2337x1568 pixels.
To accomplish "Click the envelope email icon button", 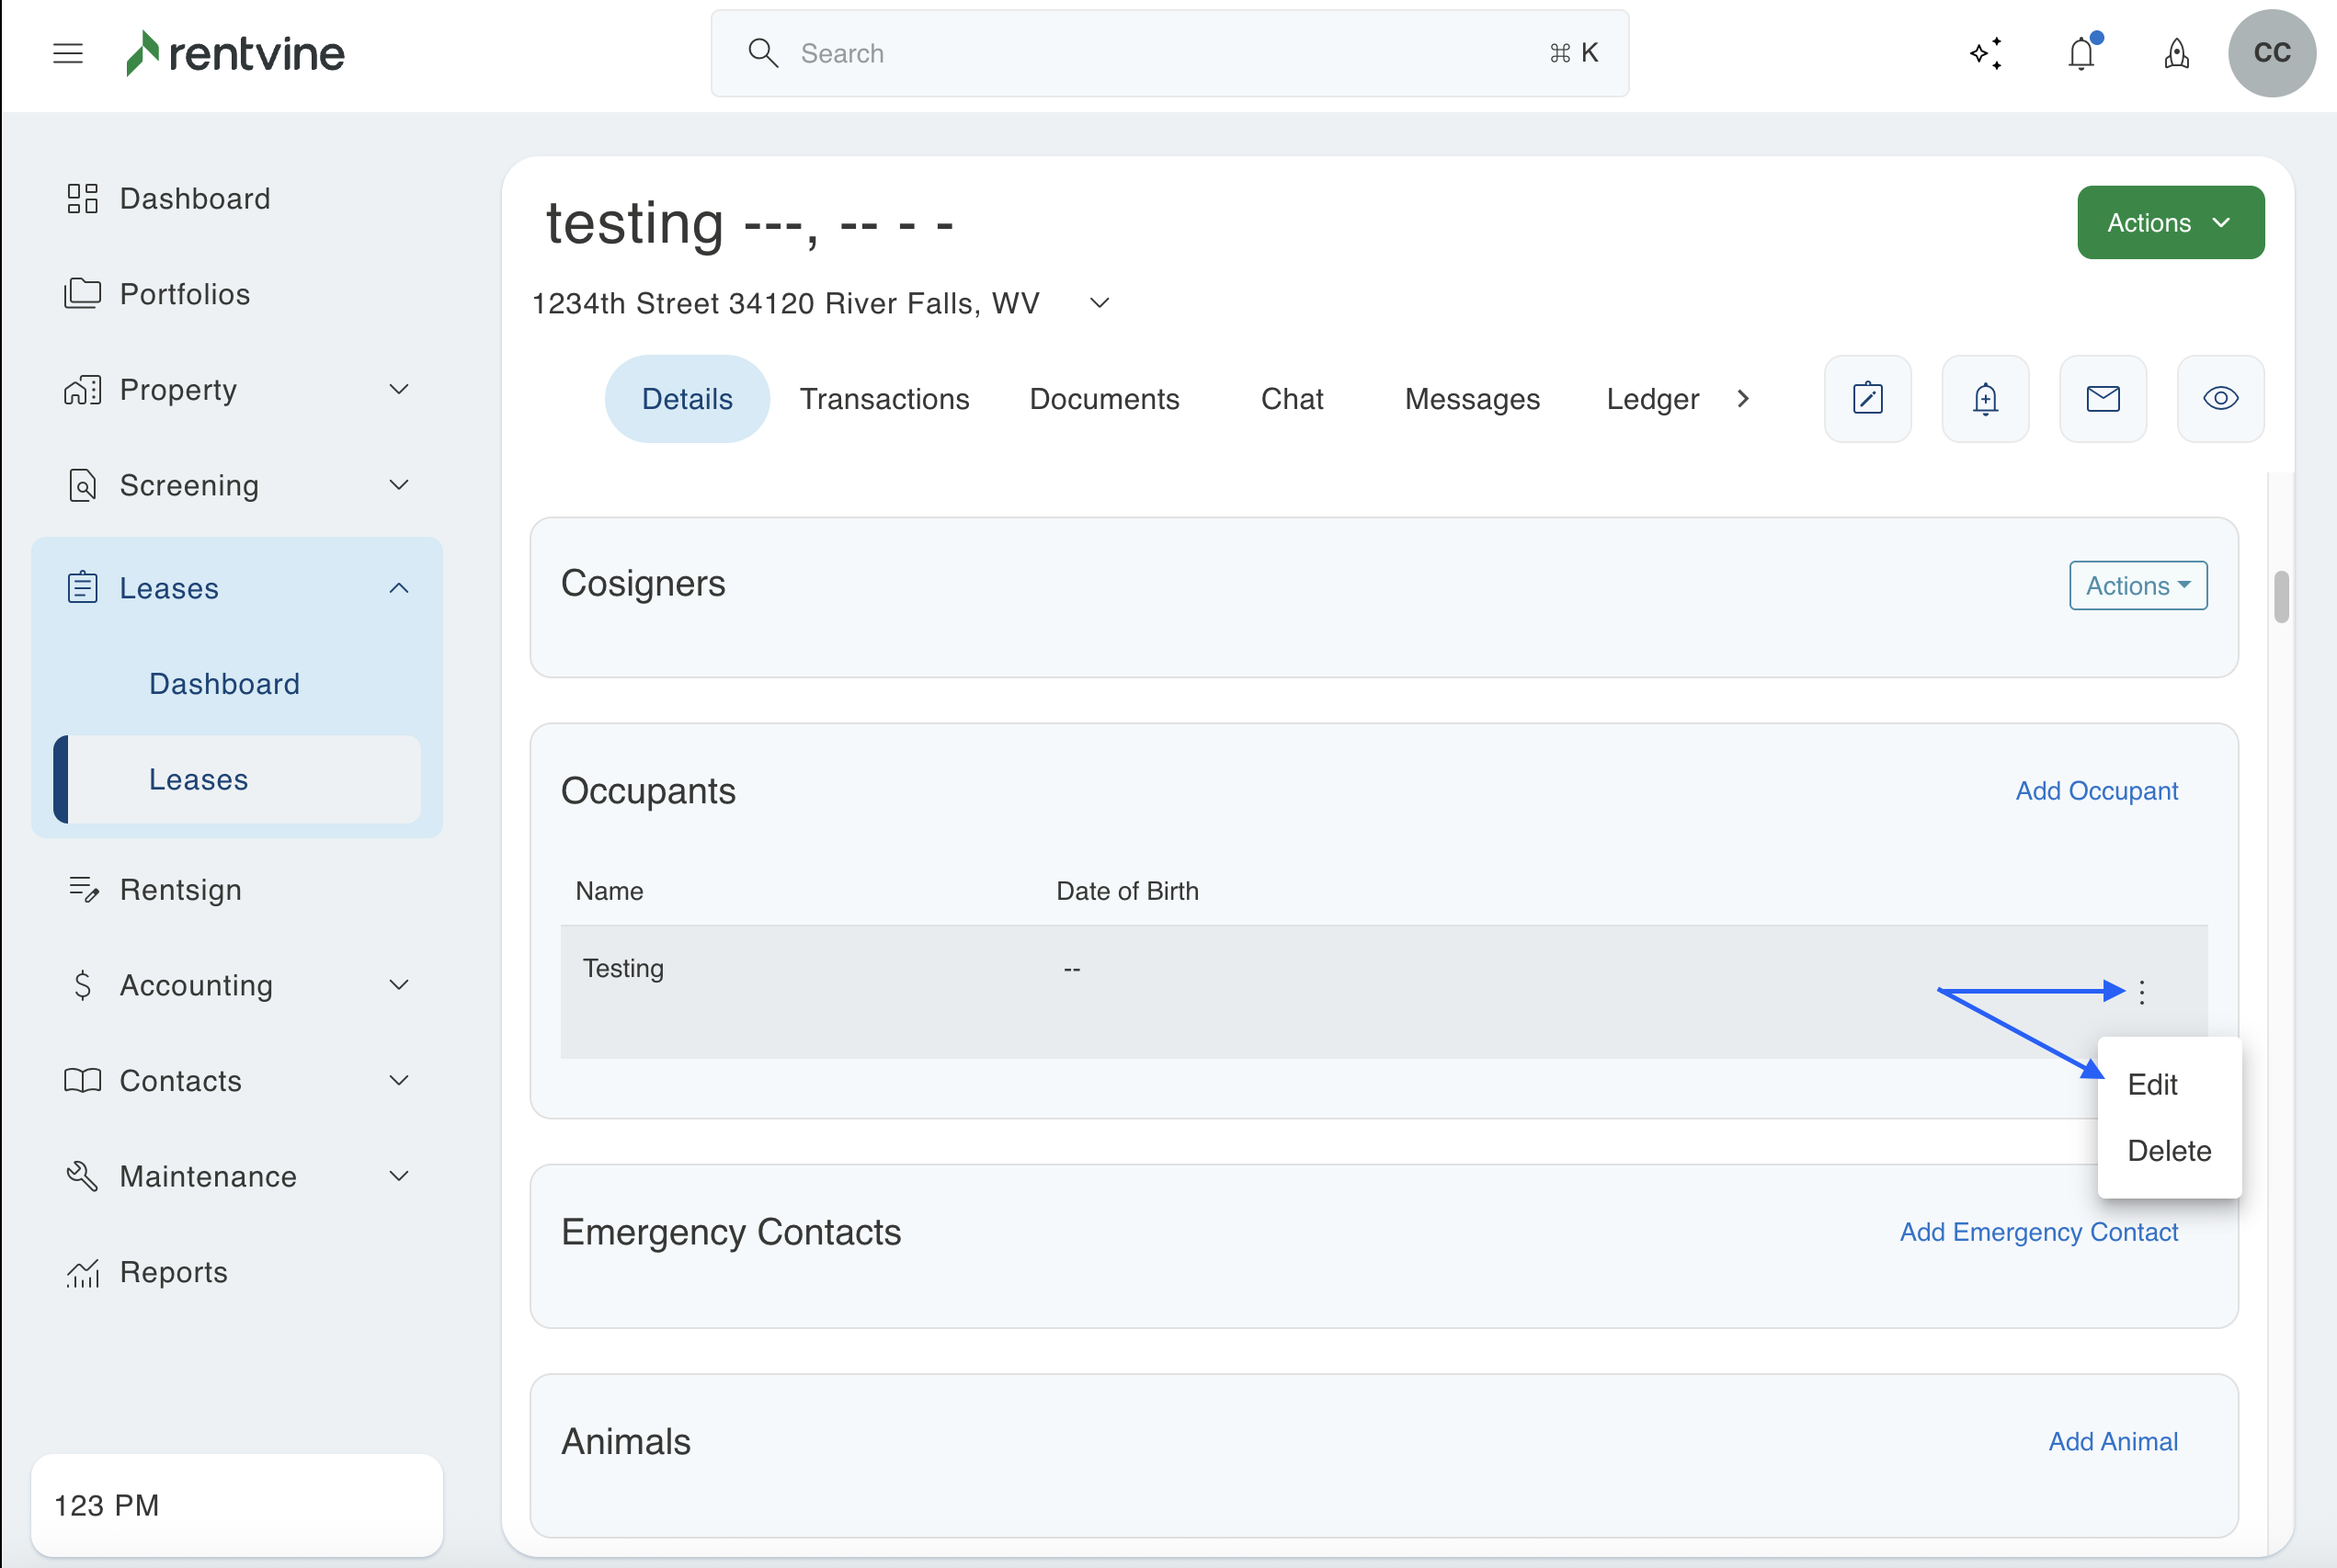I will [2103, 399].
